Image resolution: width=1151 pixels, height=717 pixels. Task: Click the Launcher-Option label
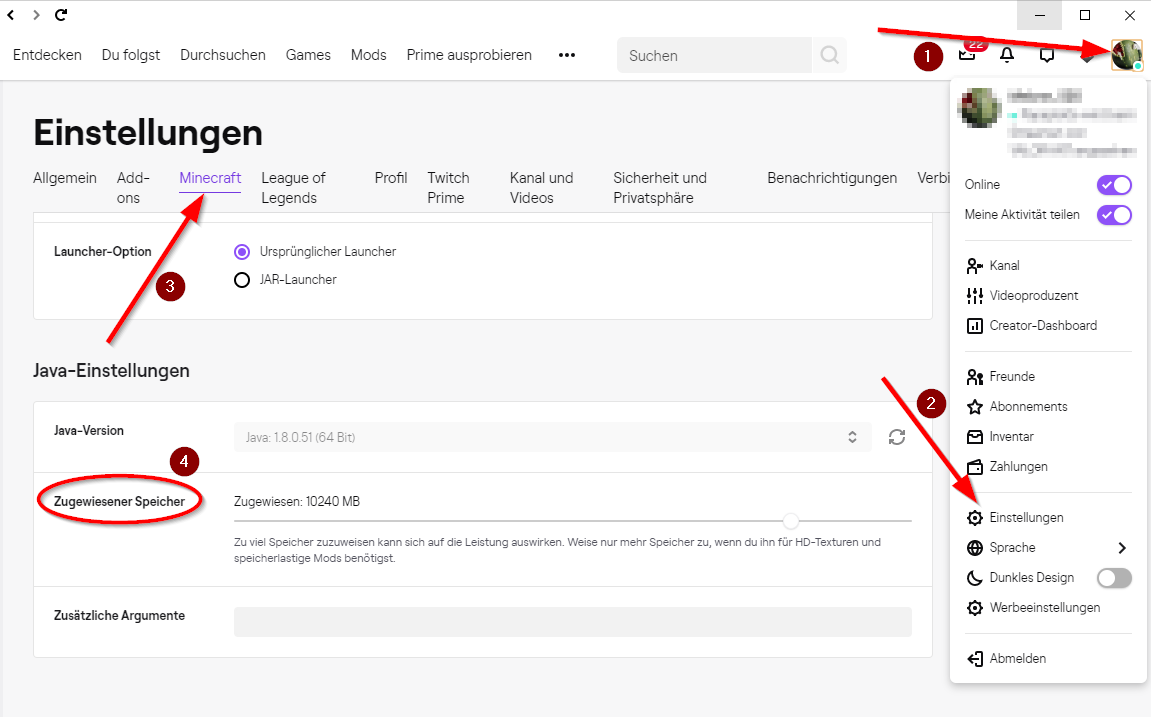coord(102,252)
